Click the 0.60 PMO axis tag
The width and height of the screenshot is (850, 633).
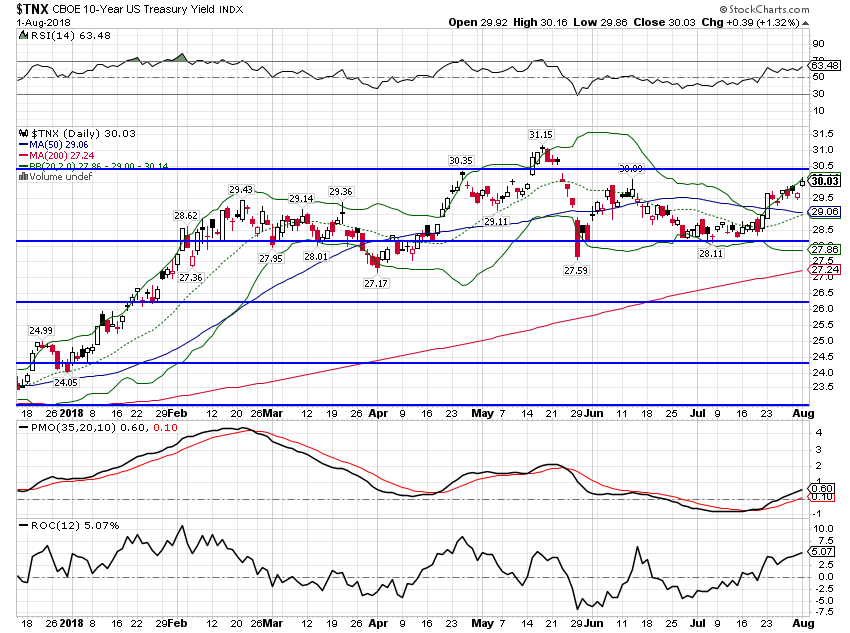coord(823,488)
